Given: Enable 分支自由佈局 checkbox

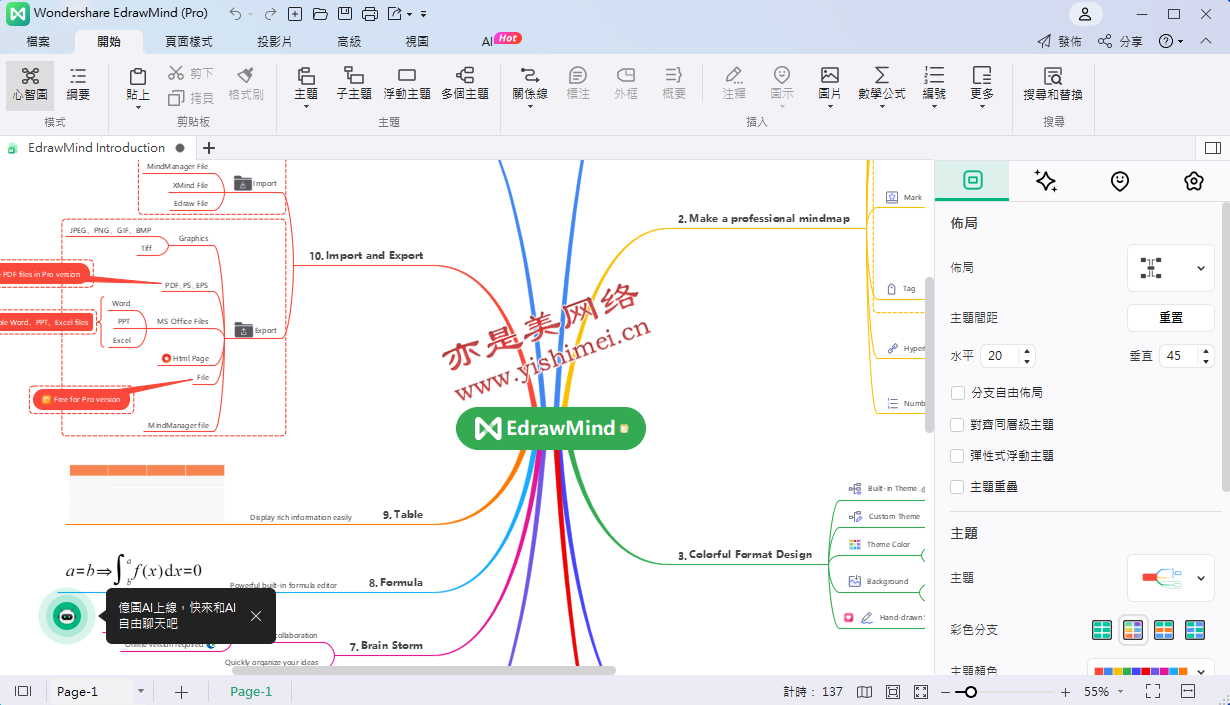Looking at the screenshot, I should pos(957,393).
